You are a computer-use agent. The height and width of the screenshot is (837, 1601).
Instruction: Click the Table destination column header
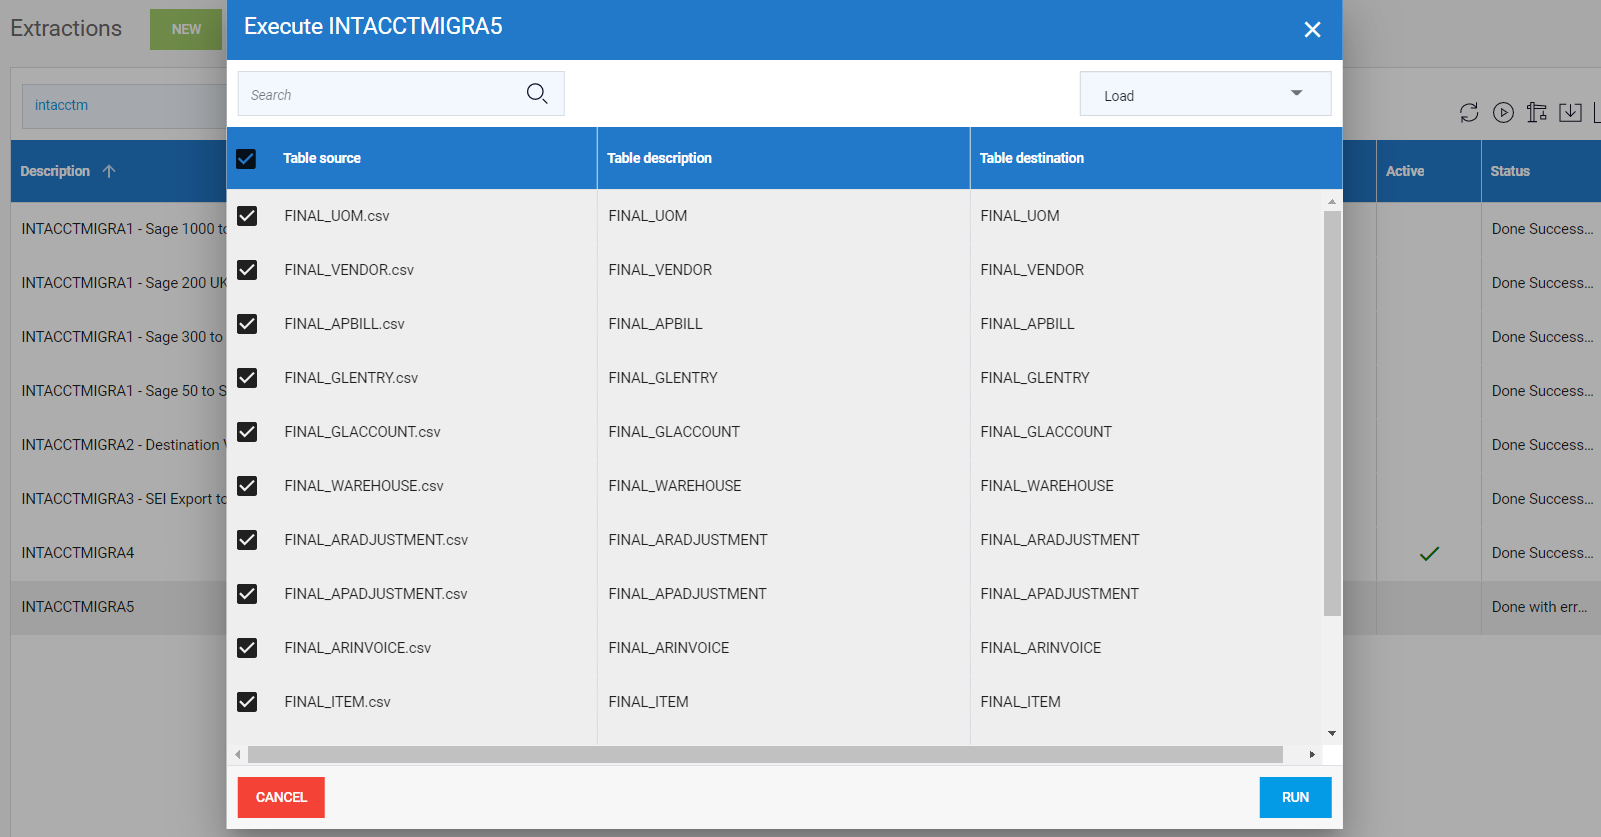coord(1031,158)
